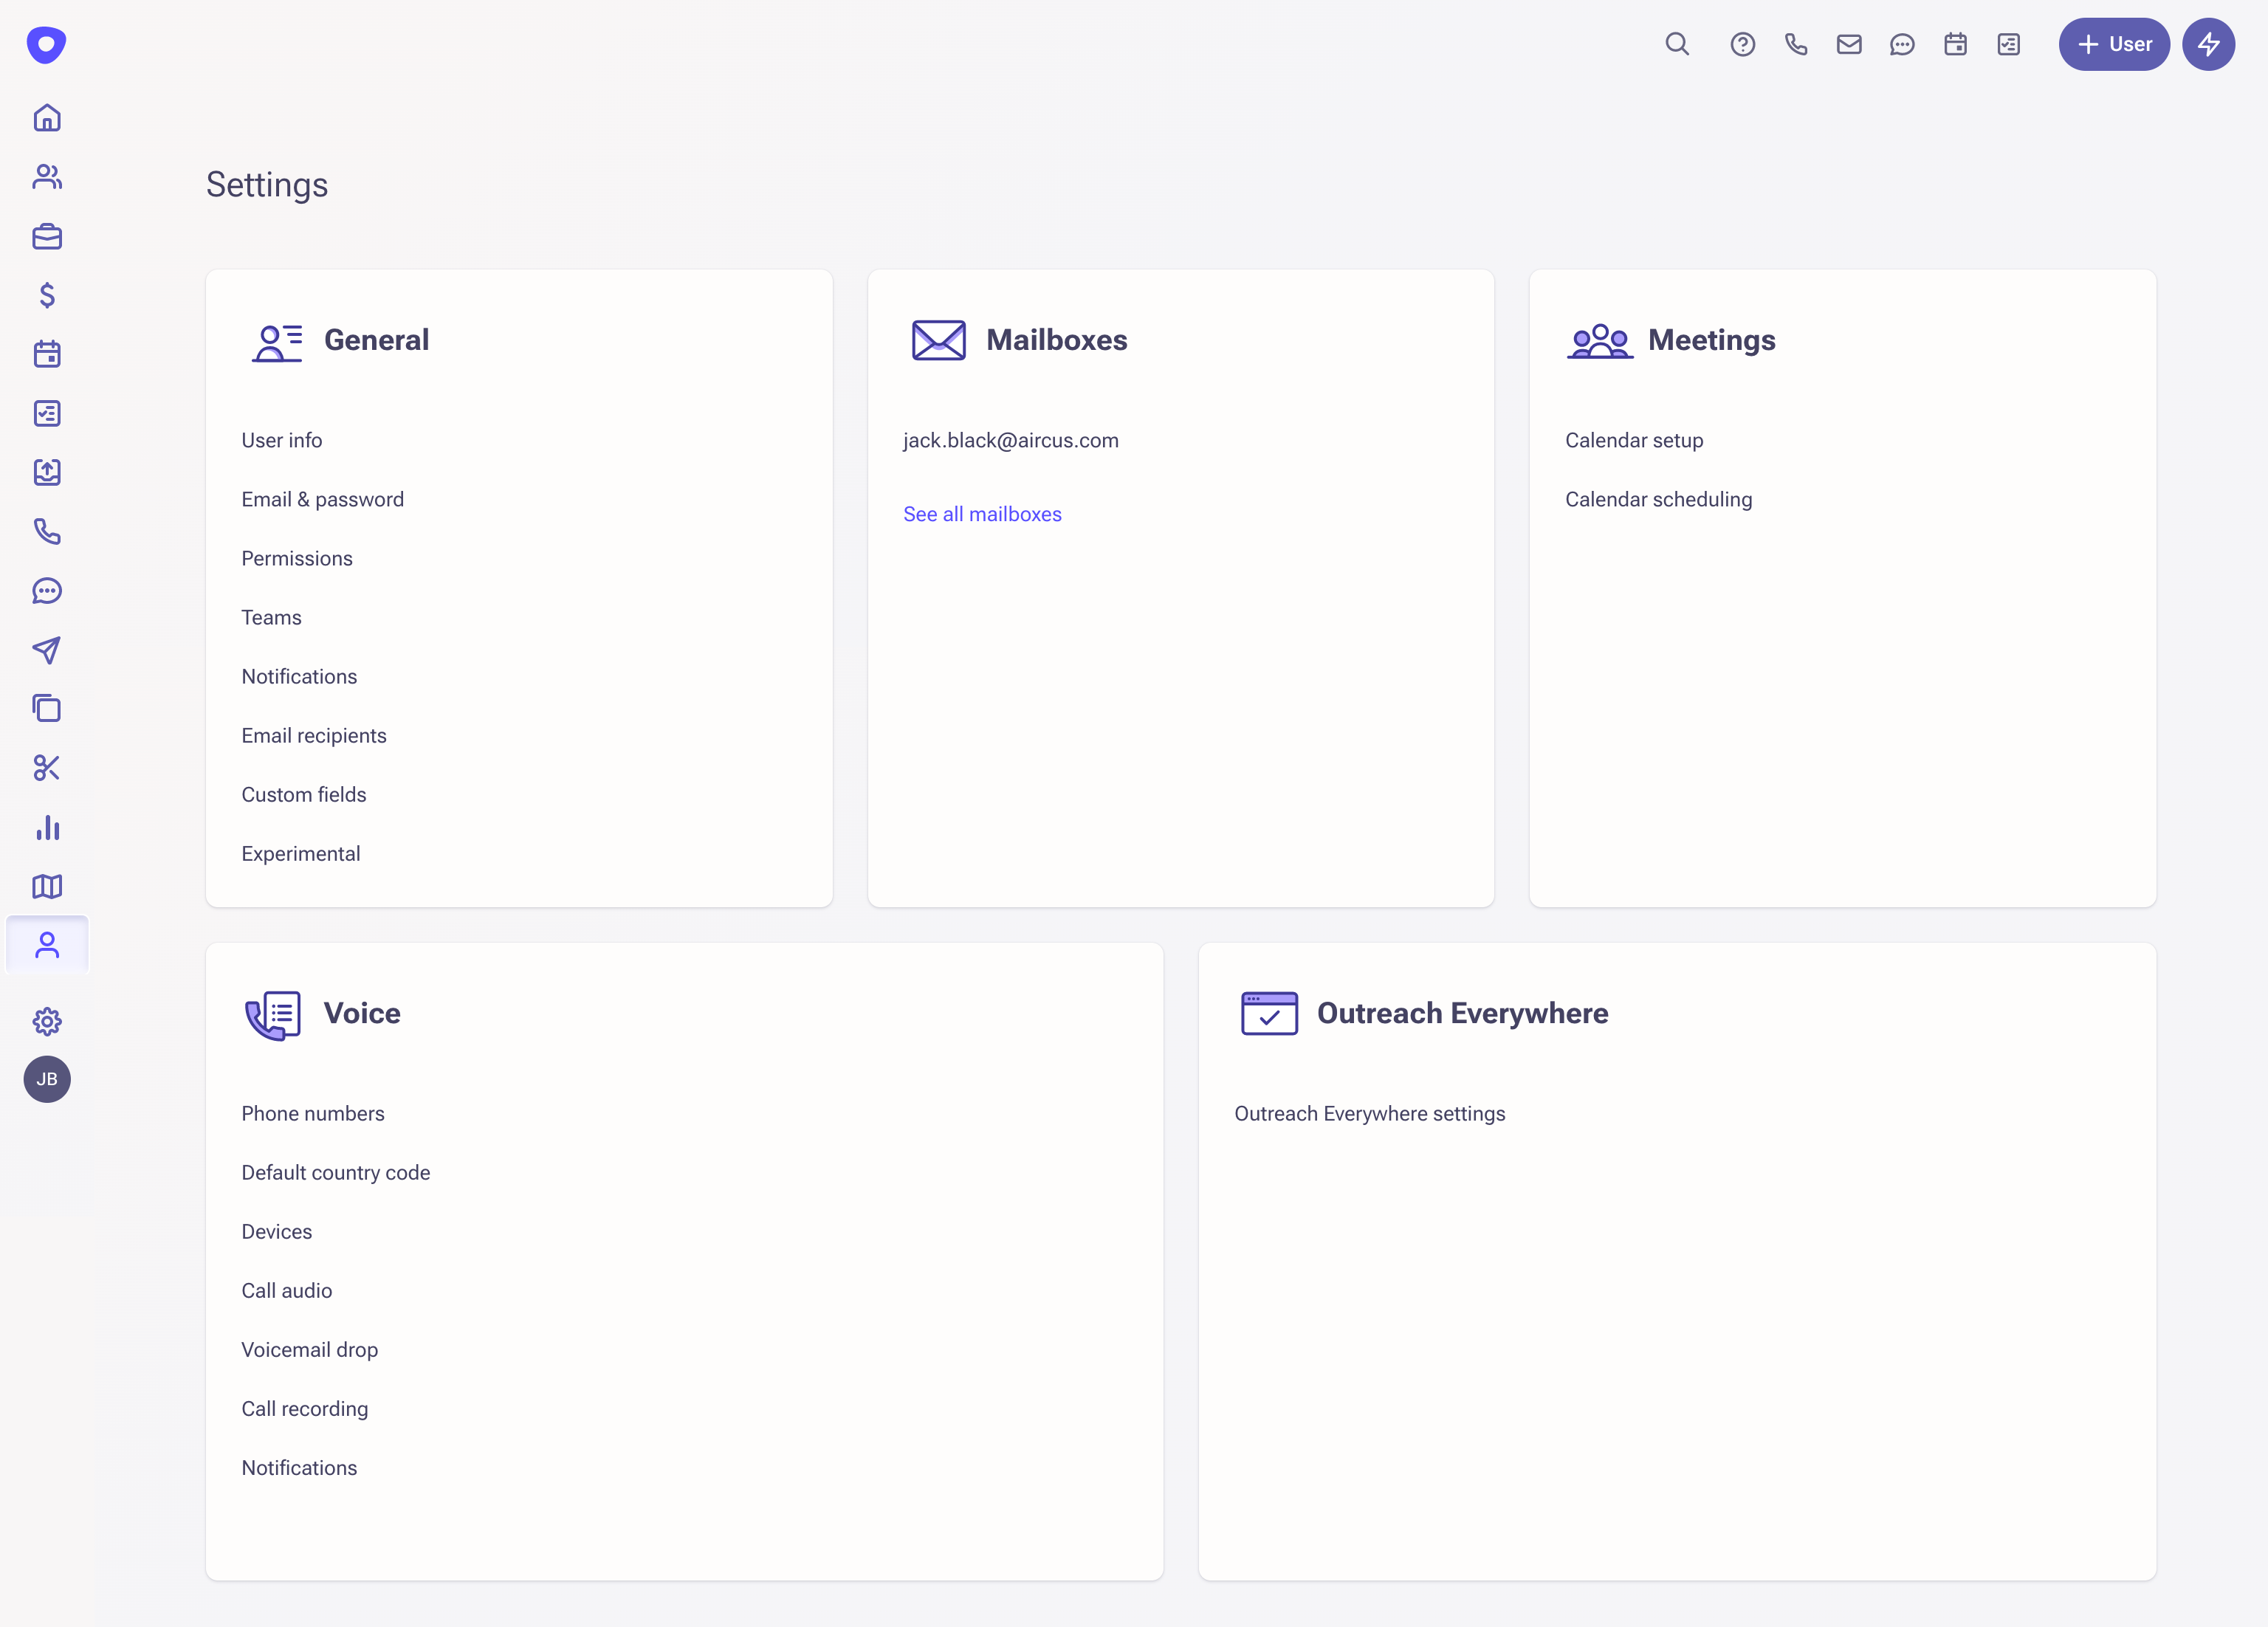
Task: Open the sidebar Sequences paper plane icon
Action: click(x=47, y=650)
